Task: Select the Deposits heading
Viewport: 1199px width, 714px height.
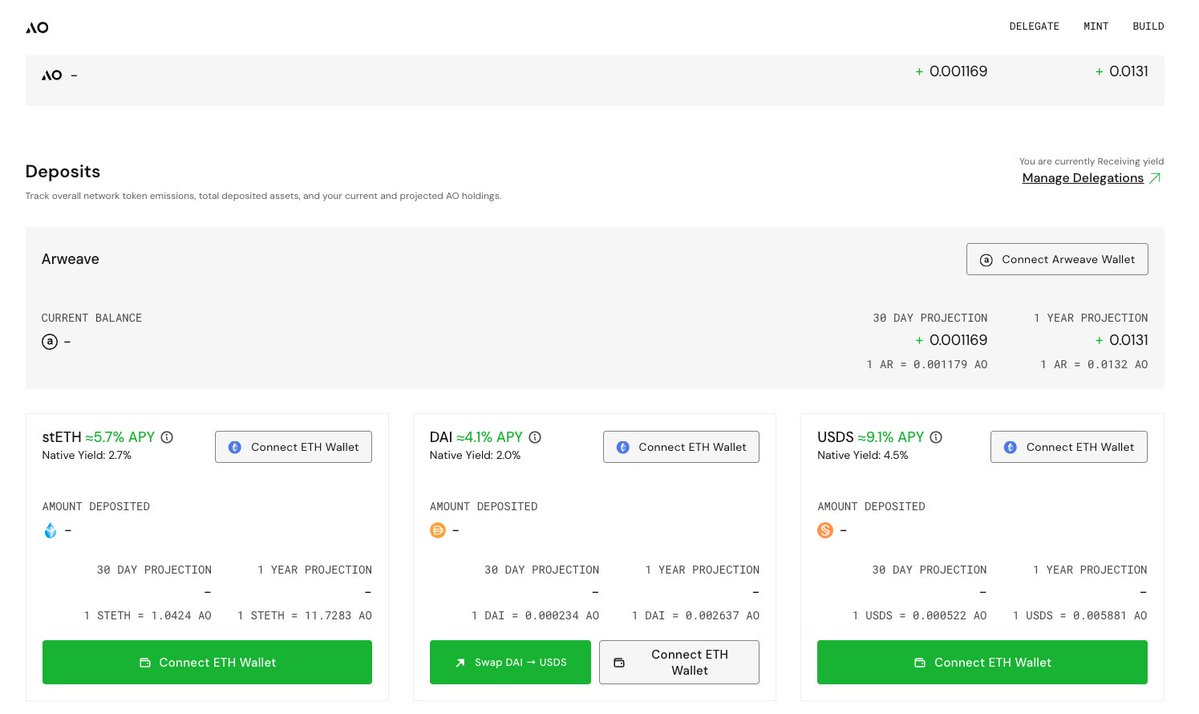Action: pos(63,171)
